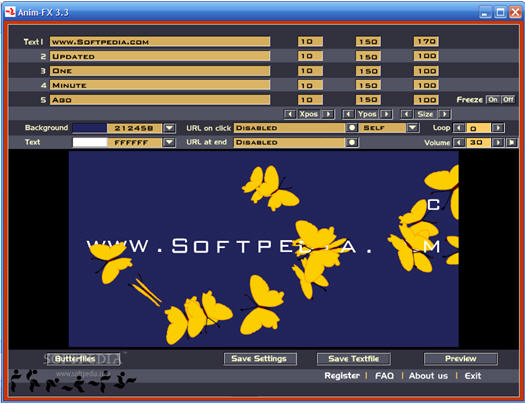Click the Exit link
525x404 pixels.
[473, 376]
